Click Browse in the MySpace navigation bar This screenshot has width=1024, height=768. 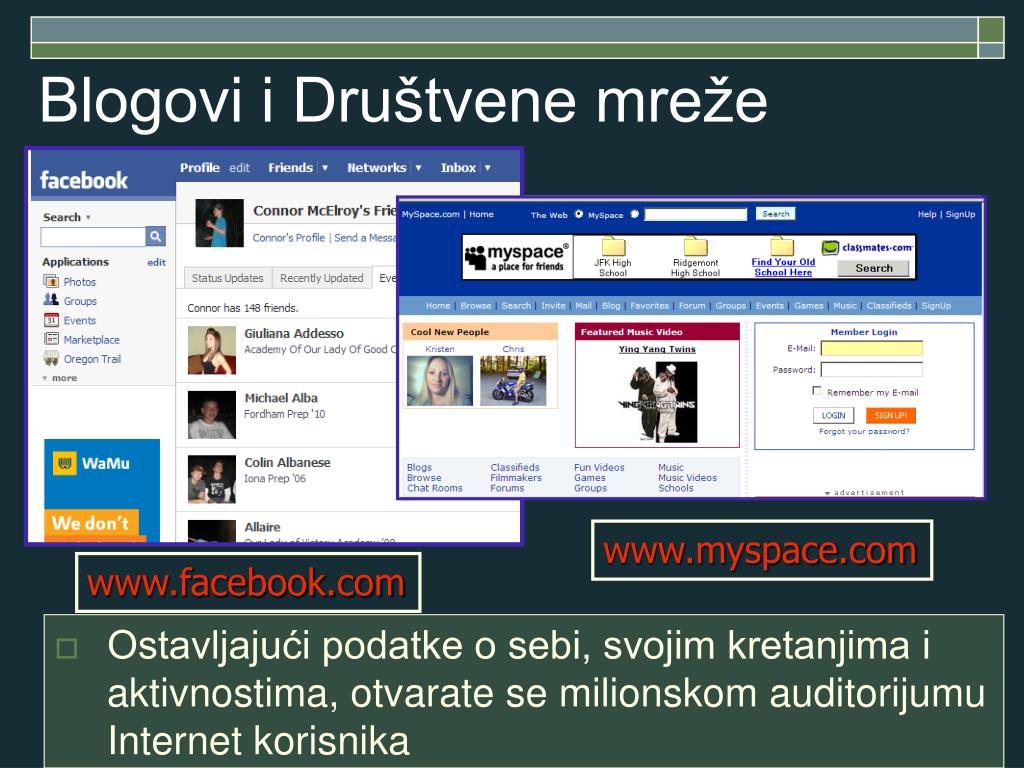pos(475,305)
